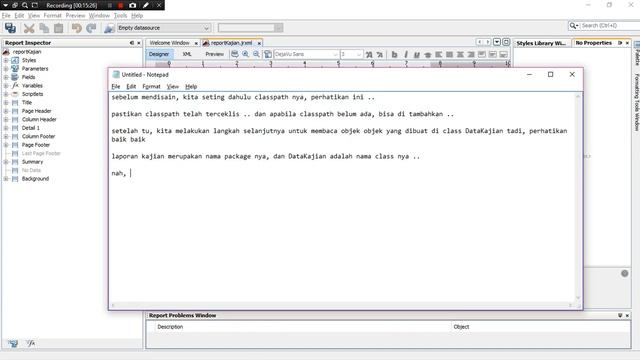
Task: Expand the Scriptlets node in Report Inspector
Action: (x=6, y=94)
